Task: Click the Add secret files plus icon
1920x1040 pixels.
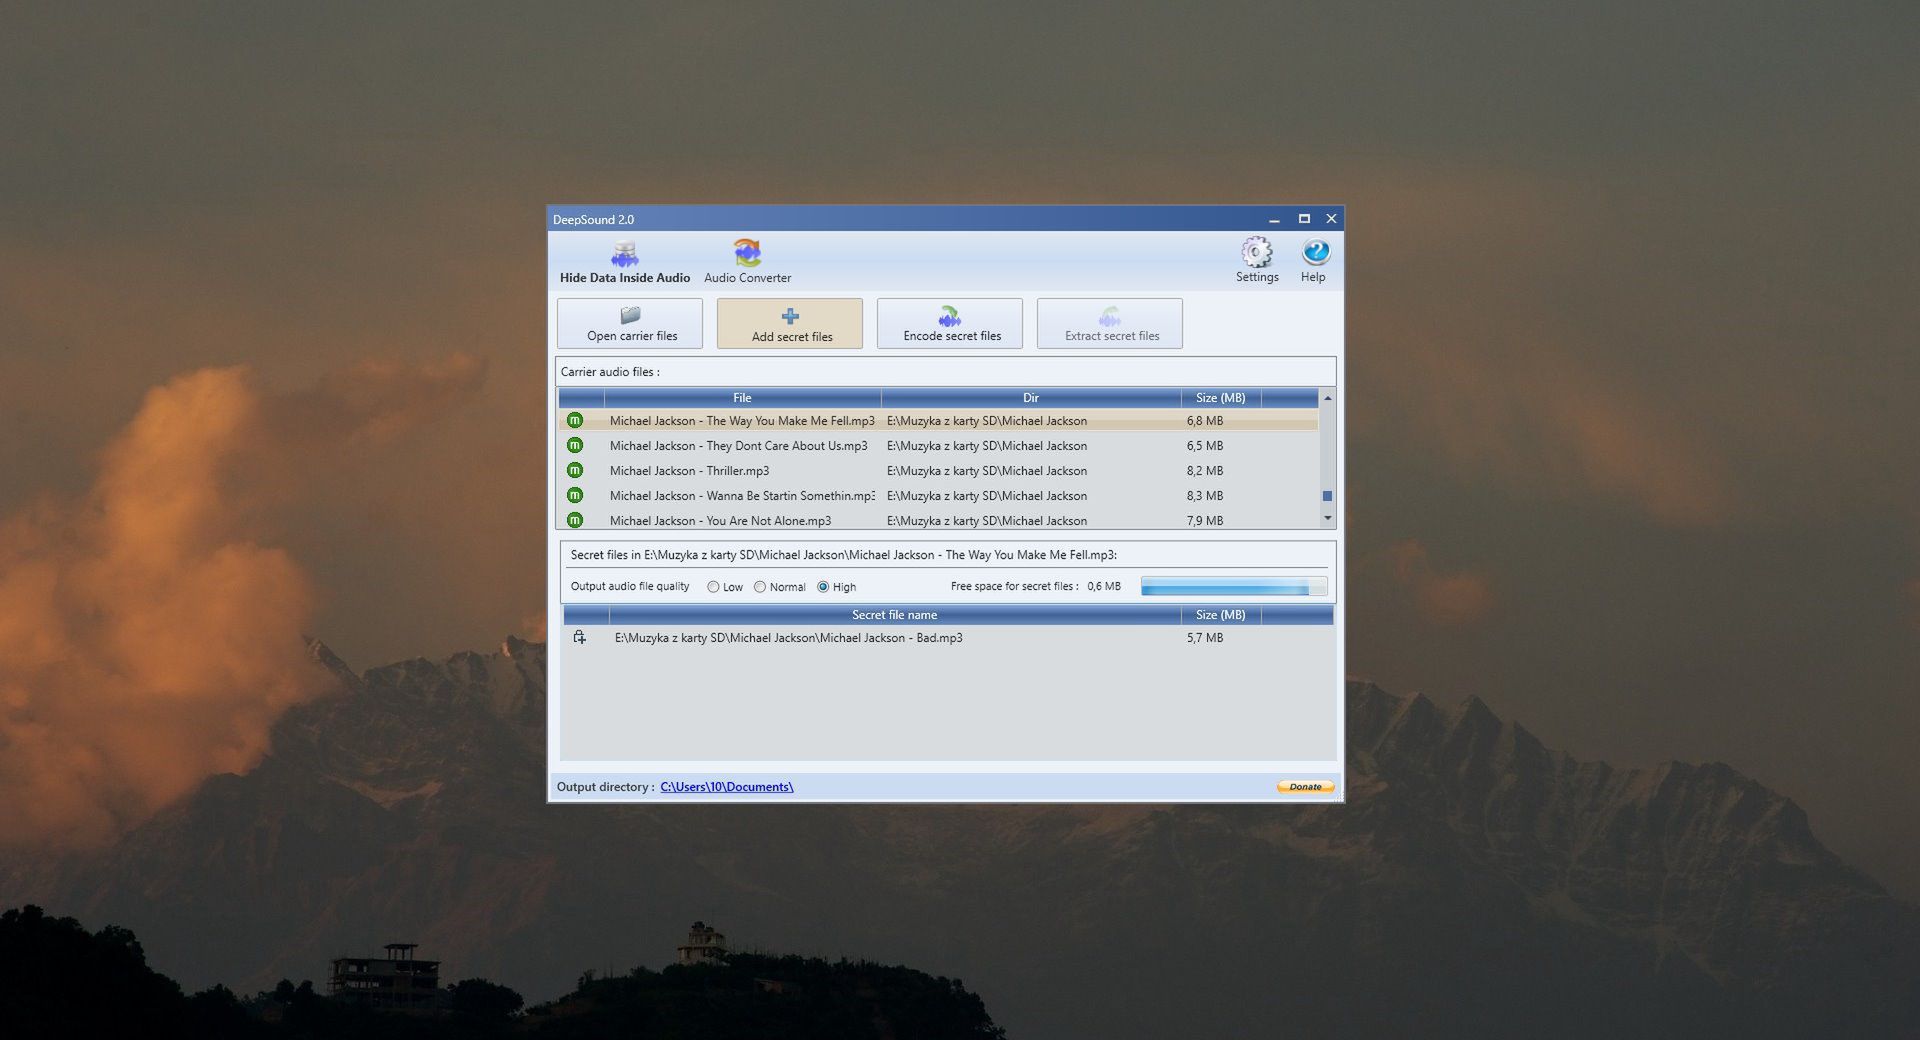Action: (790, 316)
